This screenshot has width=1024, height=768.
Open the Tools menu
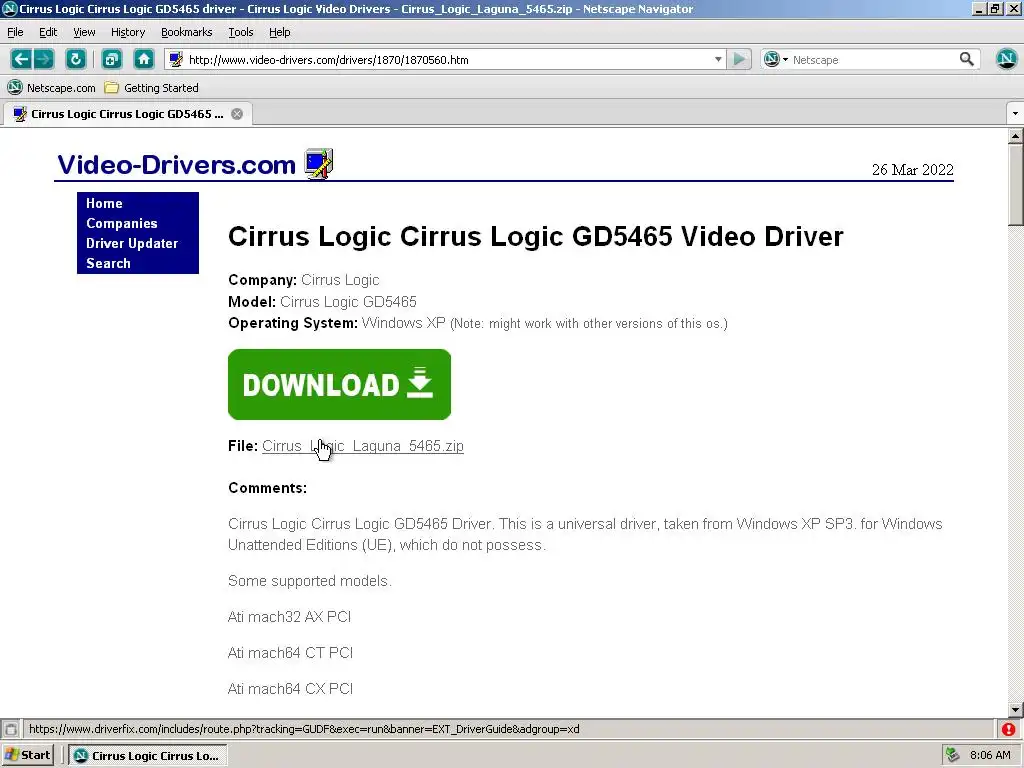pos(240,32)
